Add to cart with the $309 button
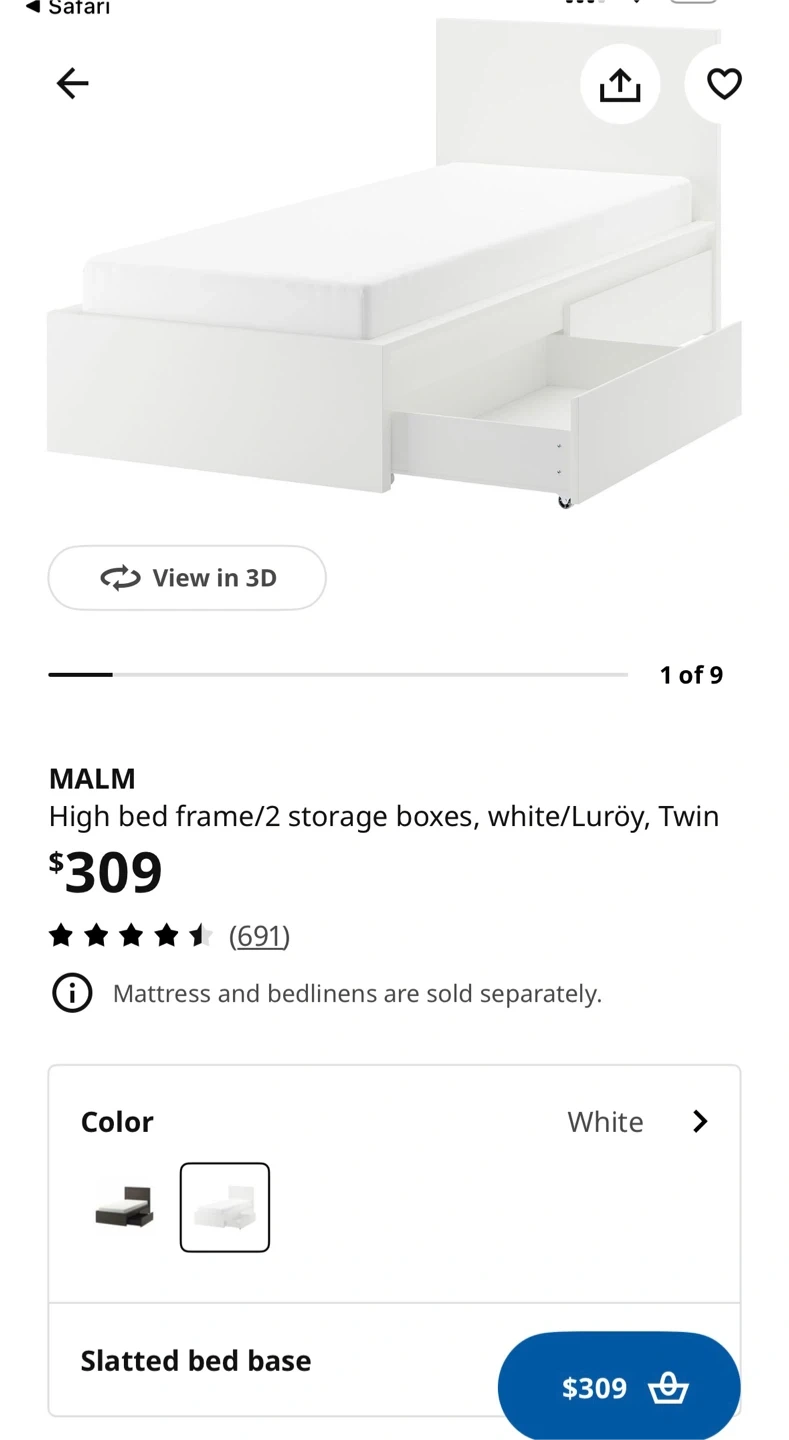This screenshot has height=1440, width=789. 619,1387
